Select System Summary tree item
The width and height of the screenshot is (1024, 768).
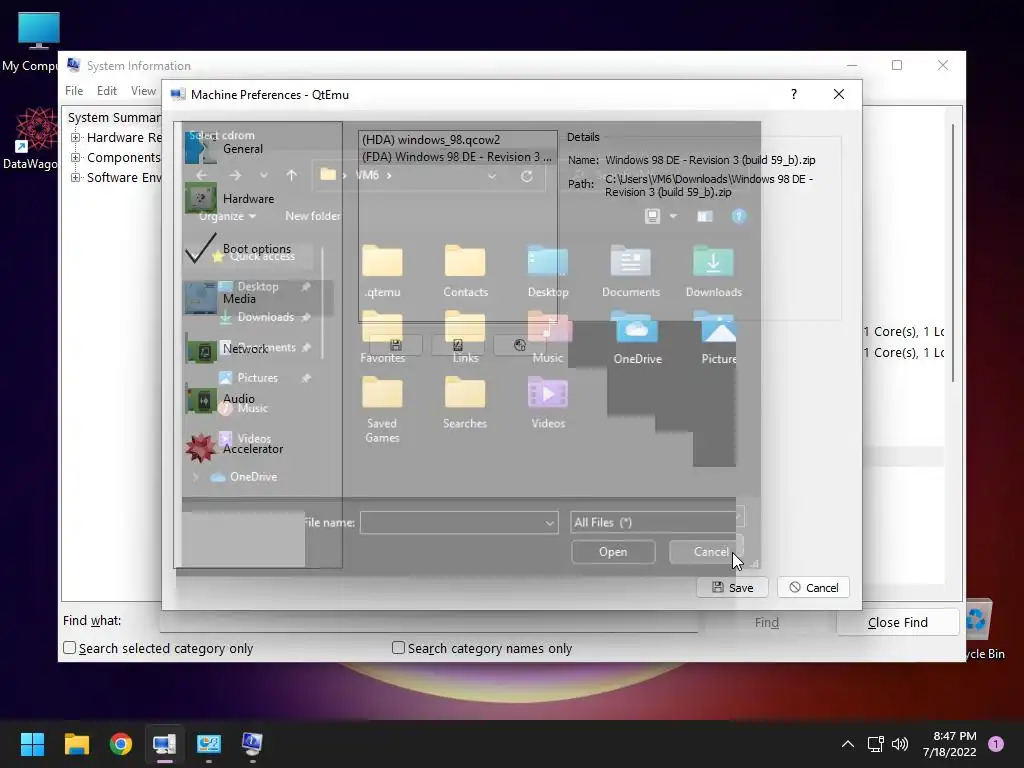click(x=114, y=118)
